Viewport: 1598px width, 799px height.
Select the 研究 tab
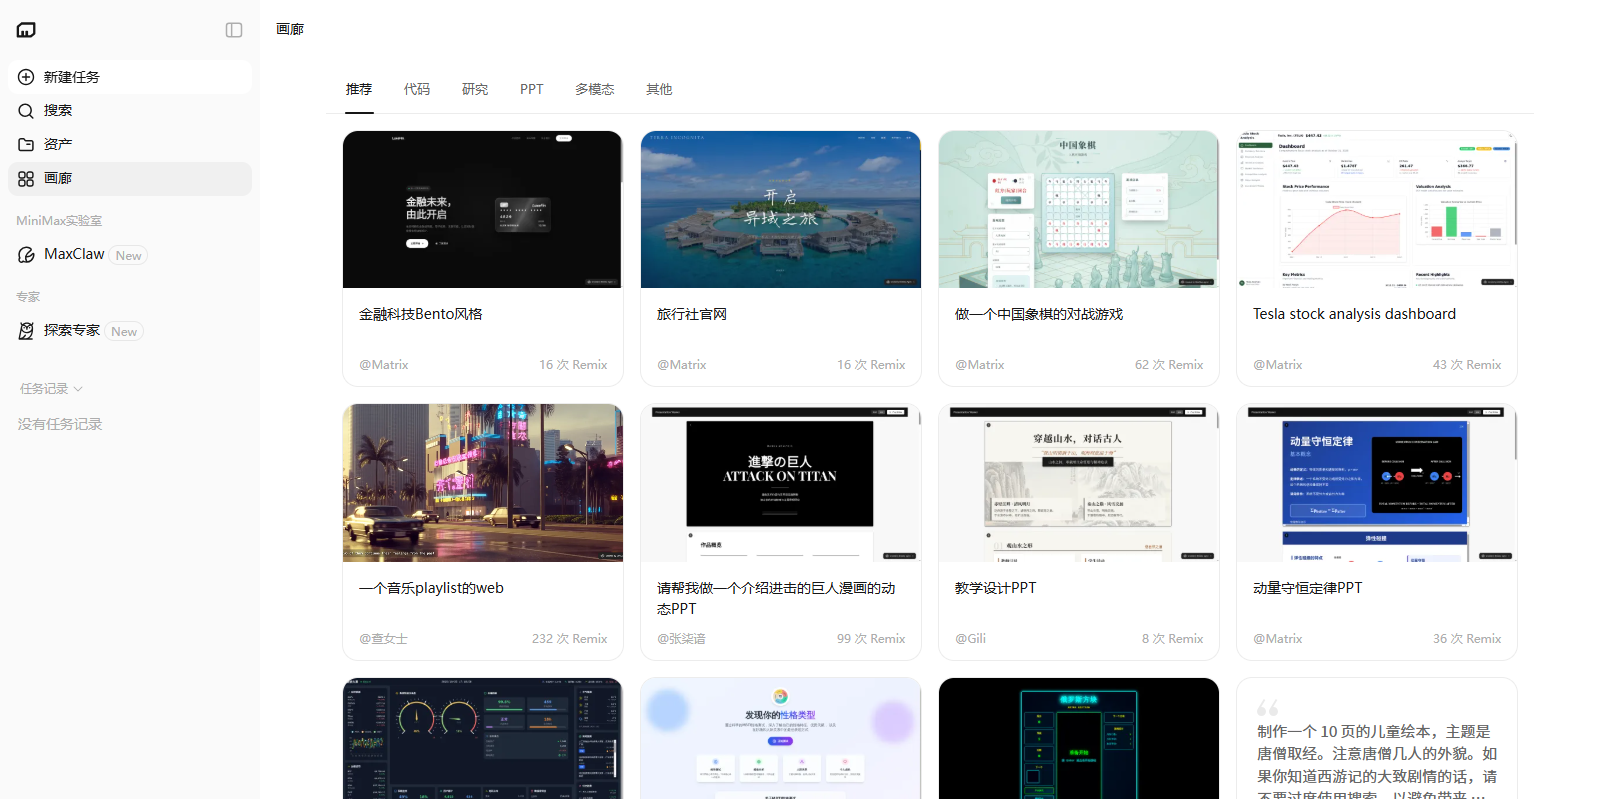[x=475, y=89]
